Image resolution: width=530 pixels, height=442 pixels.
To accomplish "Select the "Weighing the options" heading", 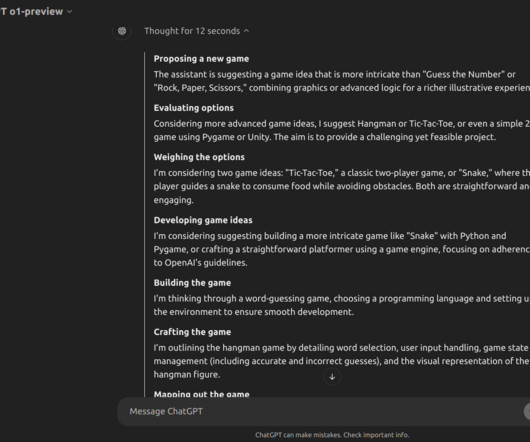I will (199, 157).
